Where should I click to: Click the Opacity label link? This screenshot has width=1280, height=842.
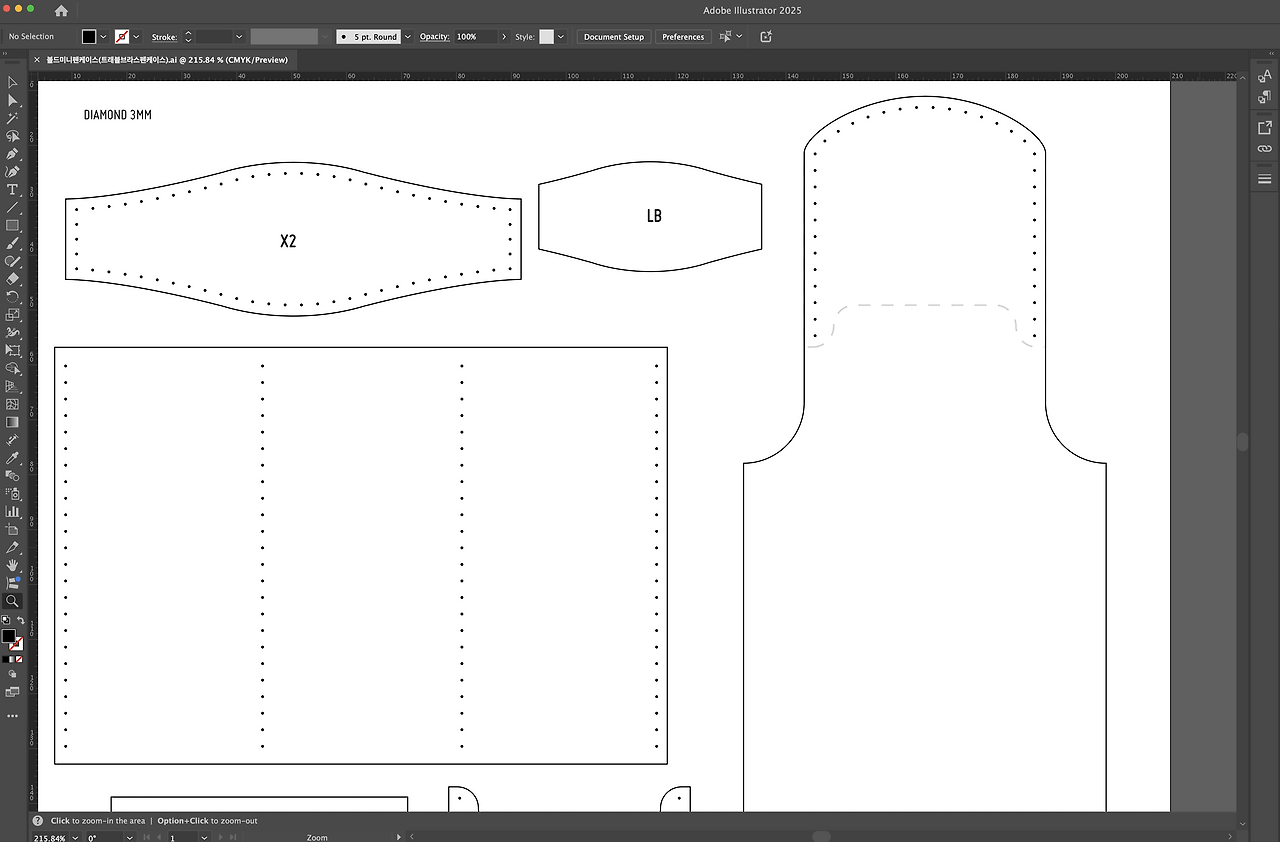pyautogui.click(x=434, y=37)
